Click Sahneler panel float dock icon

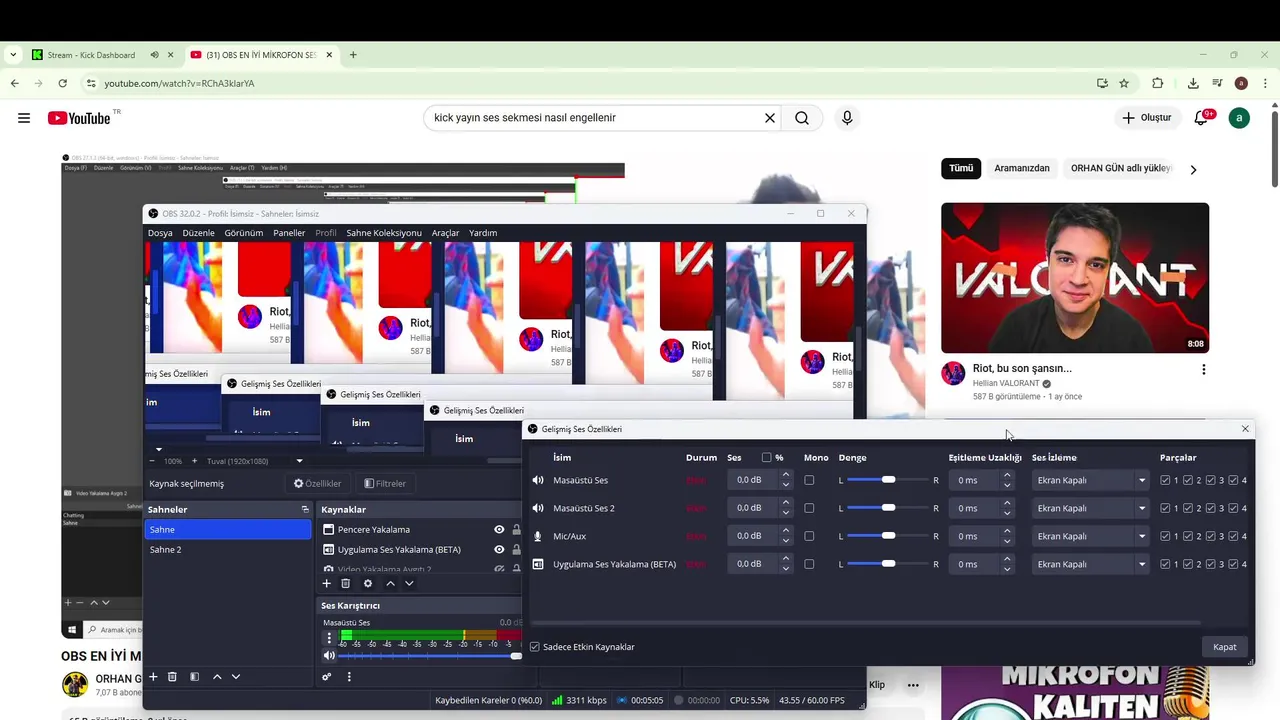tap(305, 509)
